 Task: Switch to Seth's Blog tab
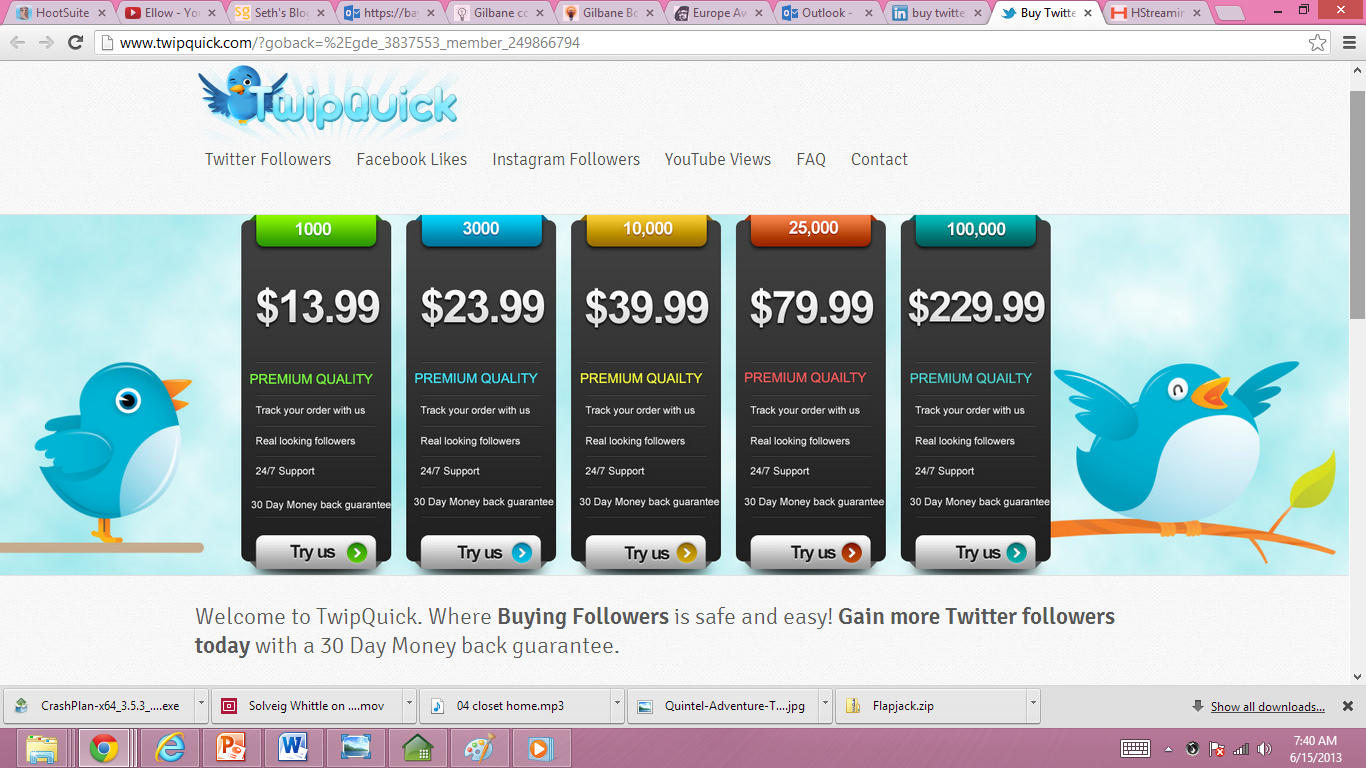tap(280, 14)
